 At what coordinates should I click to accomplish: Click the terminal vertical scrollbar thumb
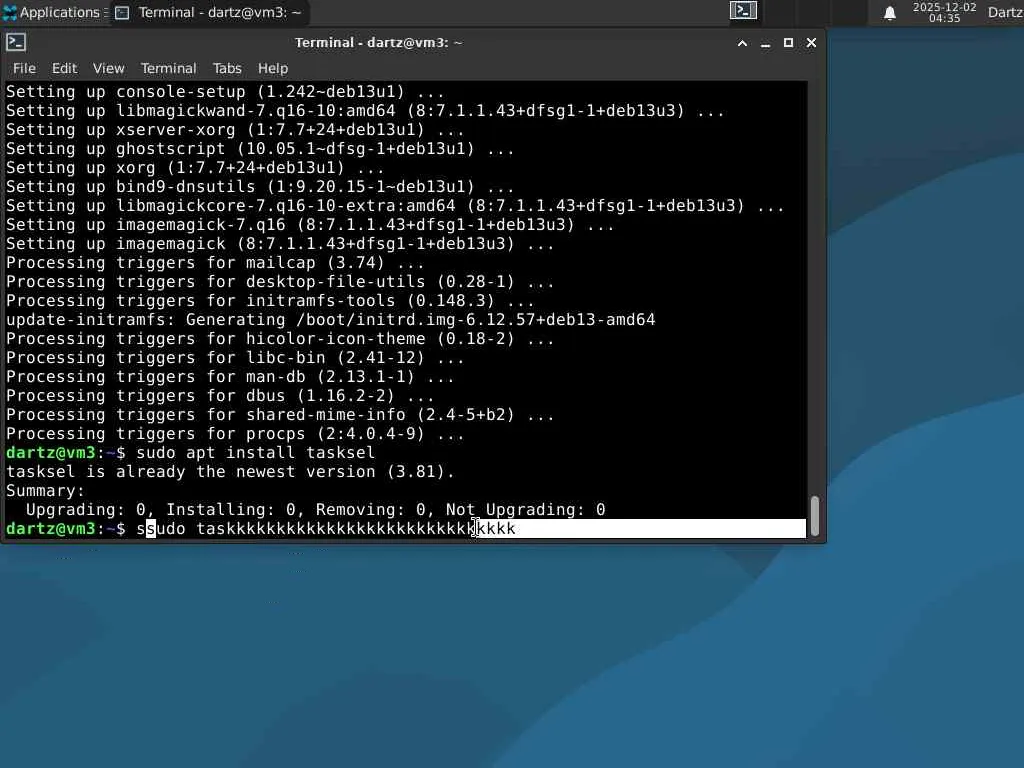coord(814,516)
